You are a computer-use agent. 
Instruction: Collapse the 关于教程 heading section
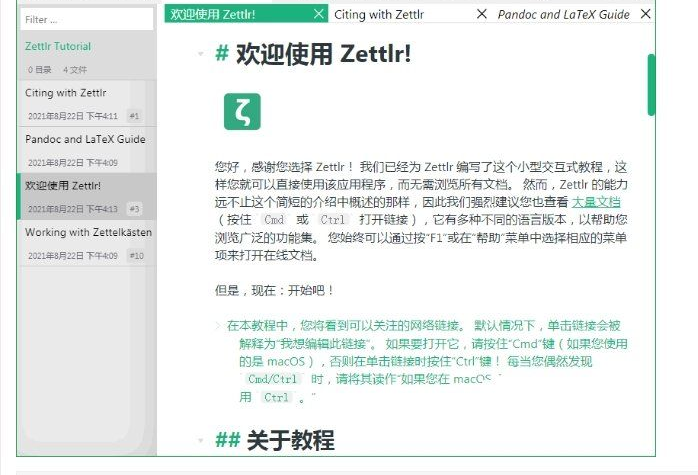pyautogui.click(x=201, y=441)
